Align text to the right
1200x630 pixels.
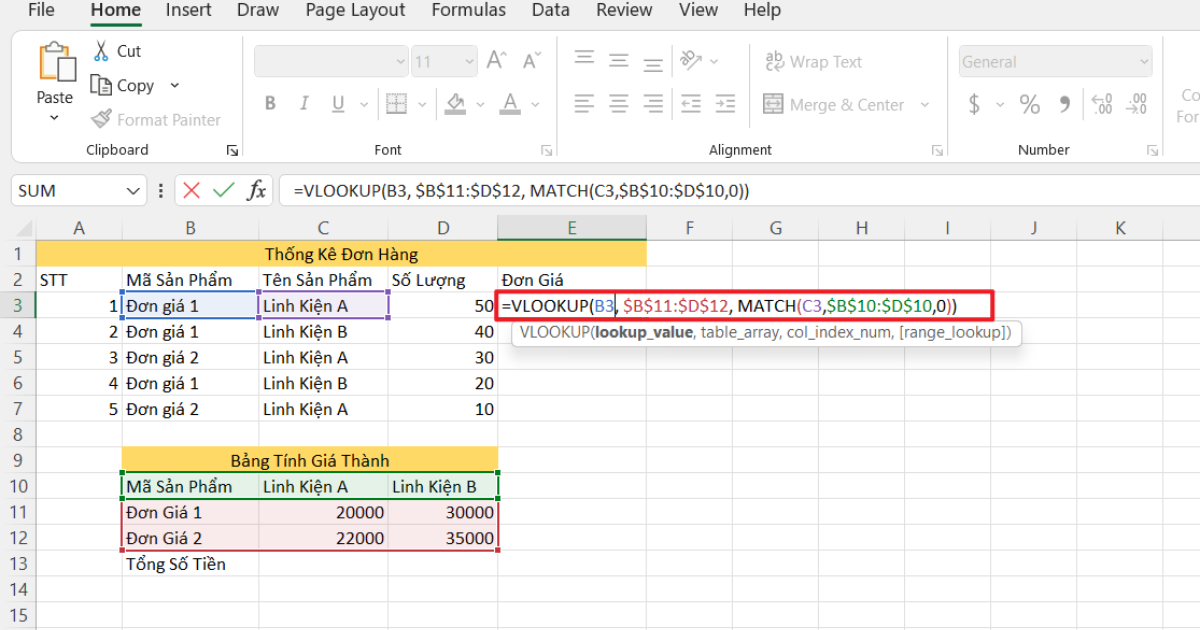653,103
